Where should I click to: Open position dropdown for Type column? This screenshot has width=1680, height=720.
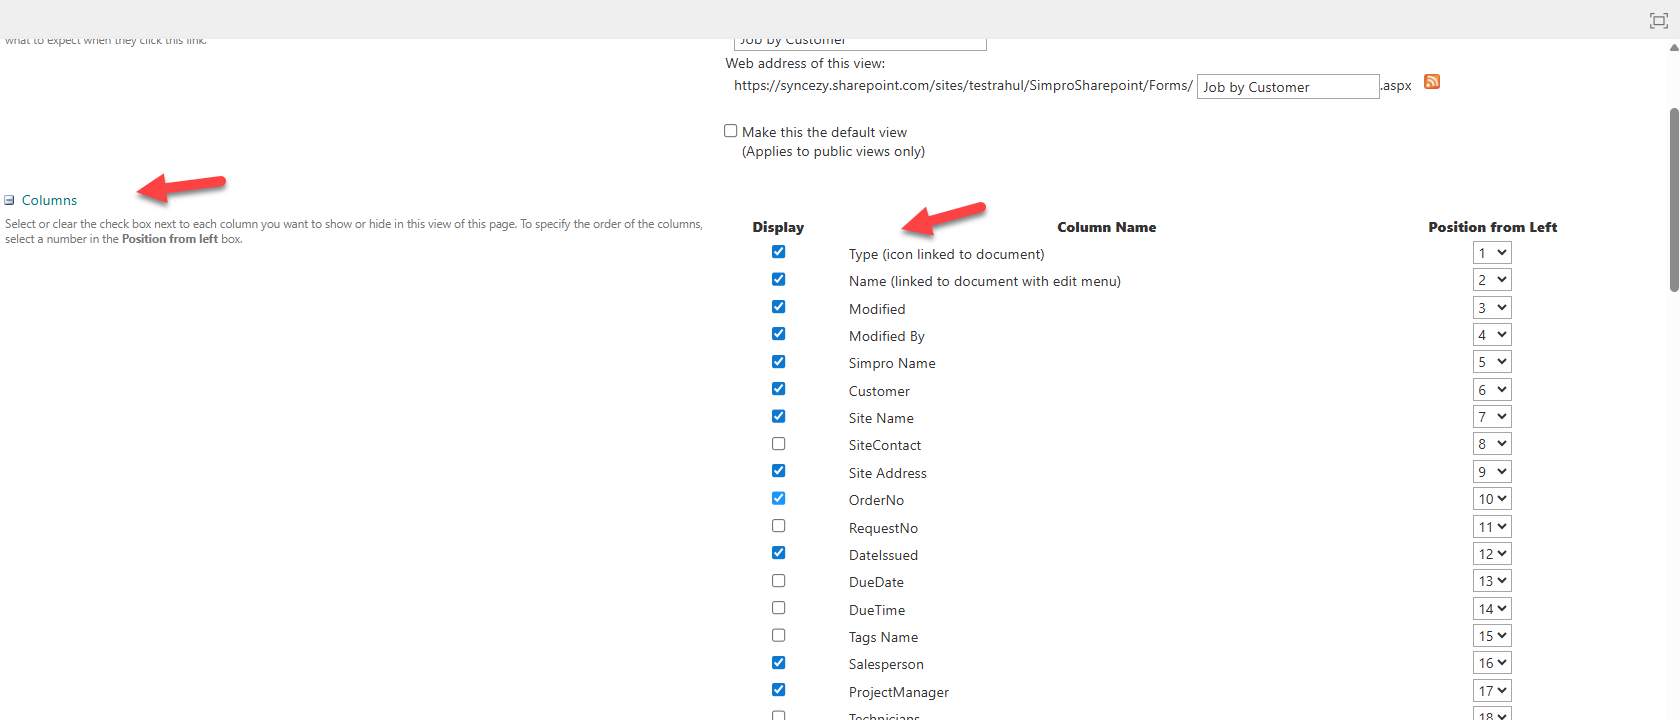pos(1491,253)
